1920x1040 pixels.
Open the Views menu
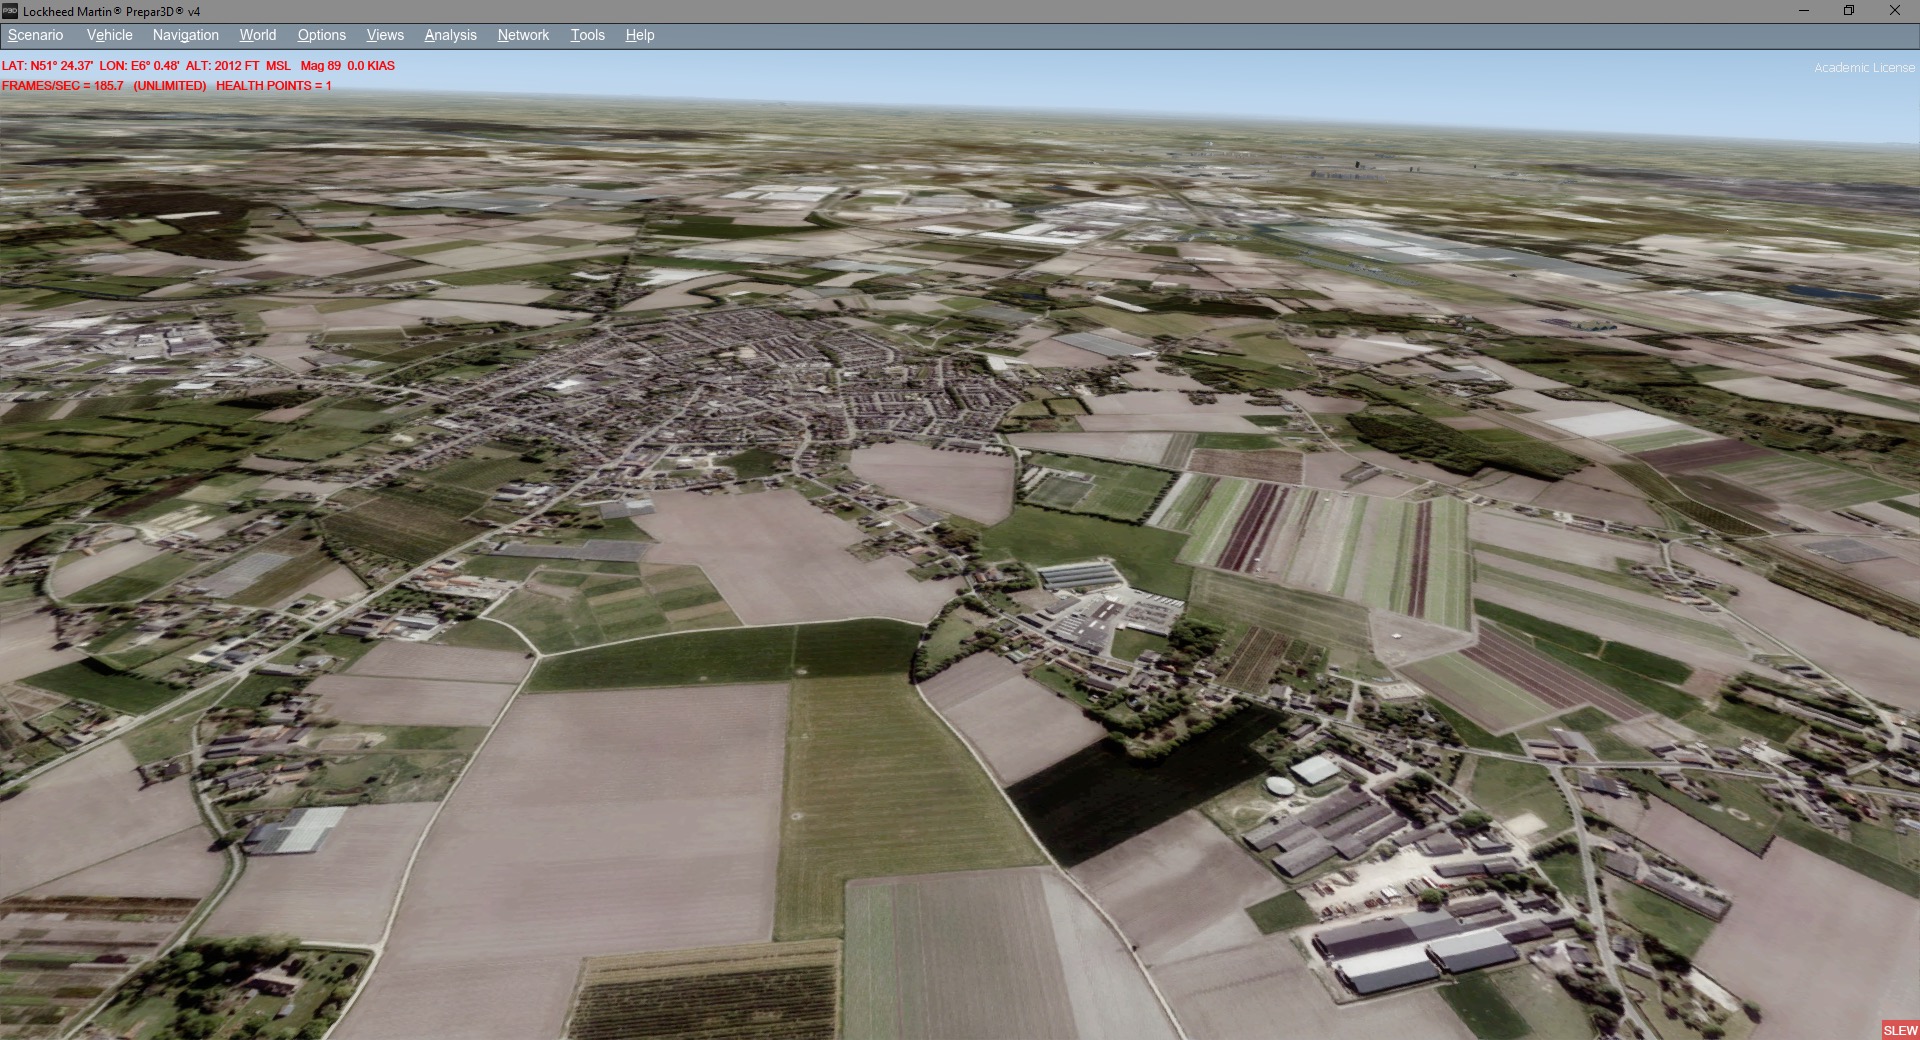pyautogui.click(x=385, y=35)
